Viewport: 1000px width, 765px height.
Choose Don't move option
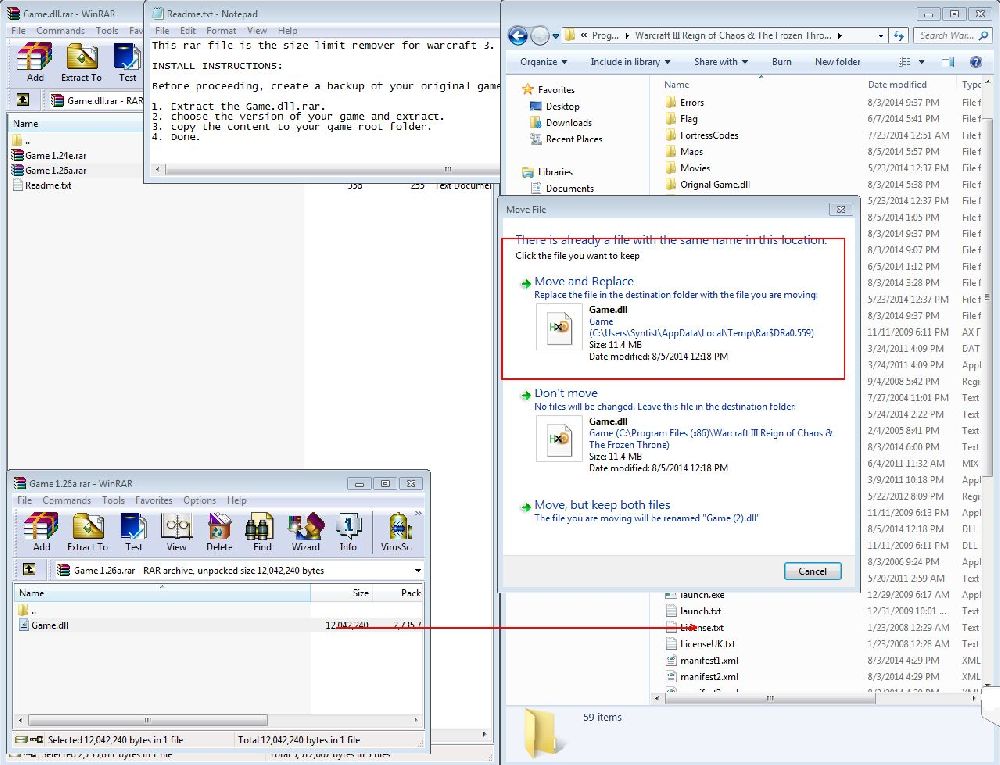coord(676,430)
